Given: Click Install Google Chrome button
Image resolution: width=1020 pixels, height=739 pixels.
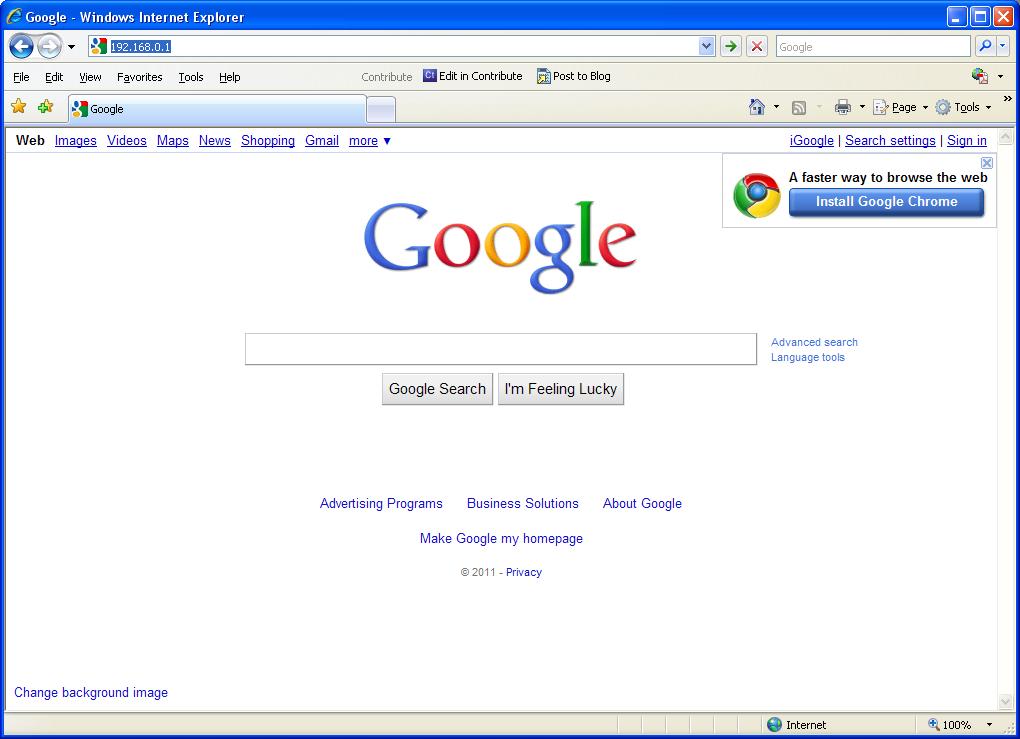Looking at the screenshot, I should (886, 202).
